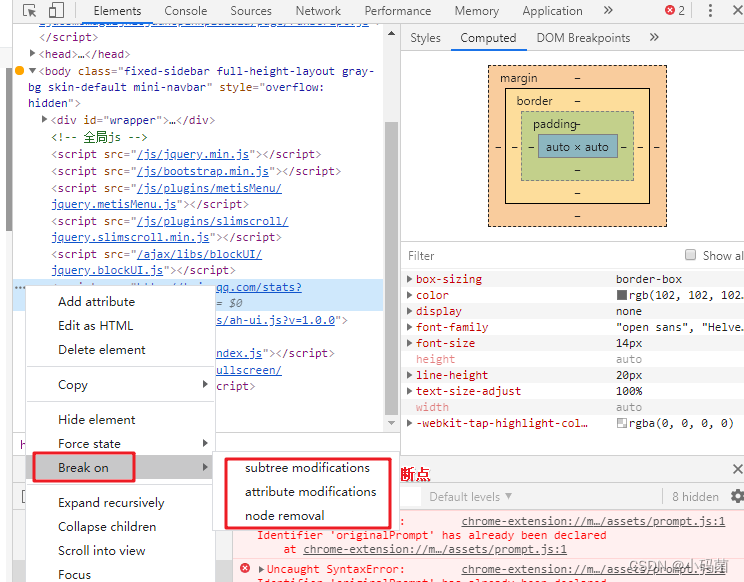Switch to the Styles sidebar tab
Viewport: 744px width, 582px height.
pos(425,37)
